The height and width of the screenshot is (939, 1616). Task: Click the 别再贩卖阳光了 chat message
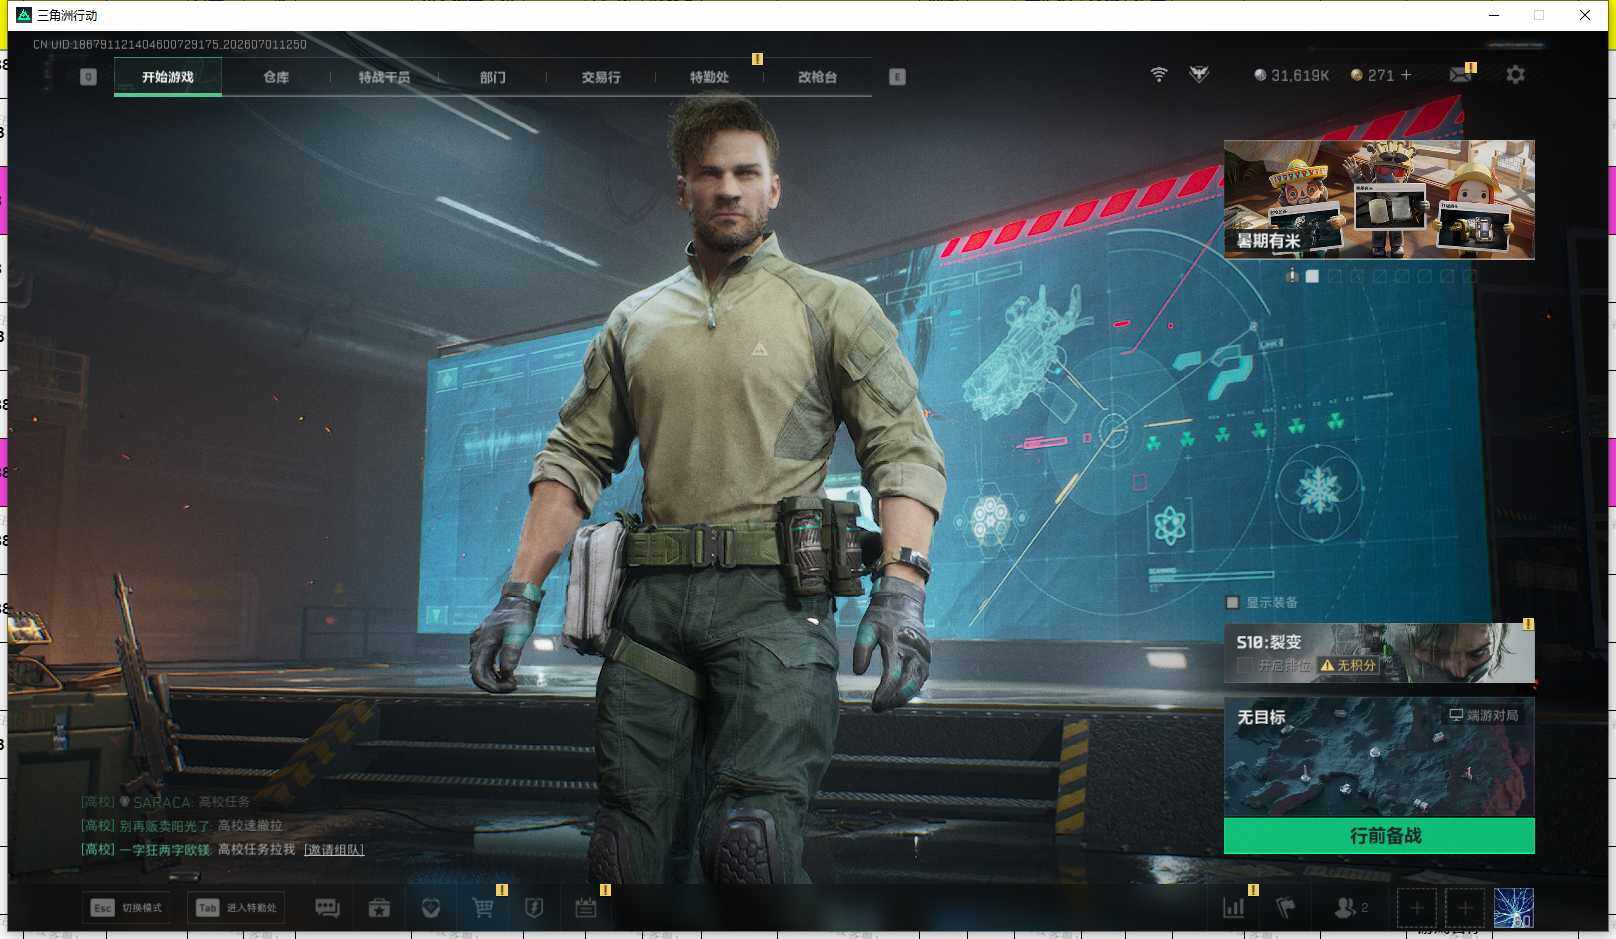(181, 826)
